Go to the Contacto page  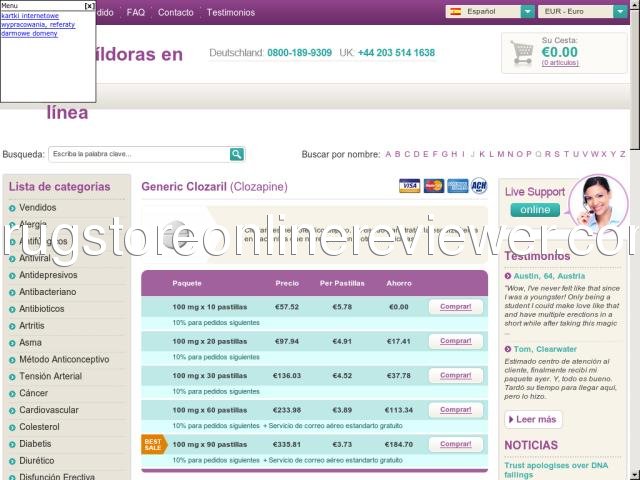coord(176,13)
